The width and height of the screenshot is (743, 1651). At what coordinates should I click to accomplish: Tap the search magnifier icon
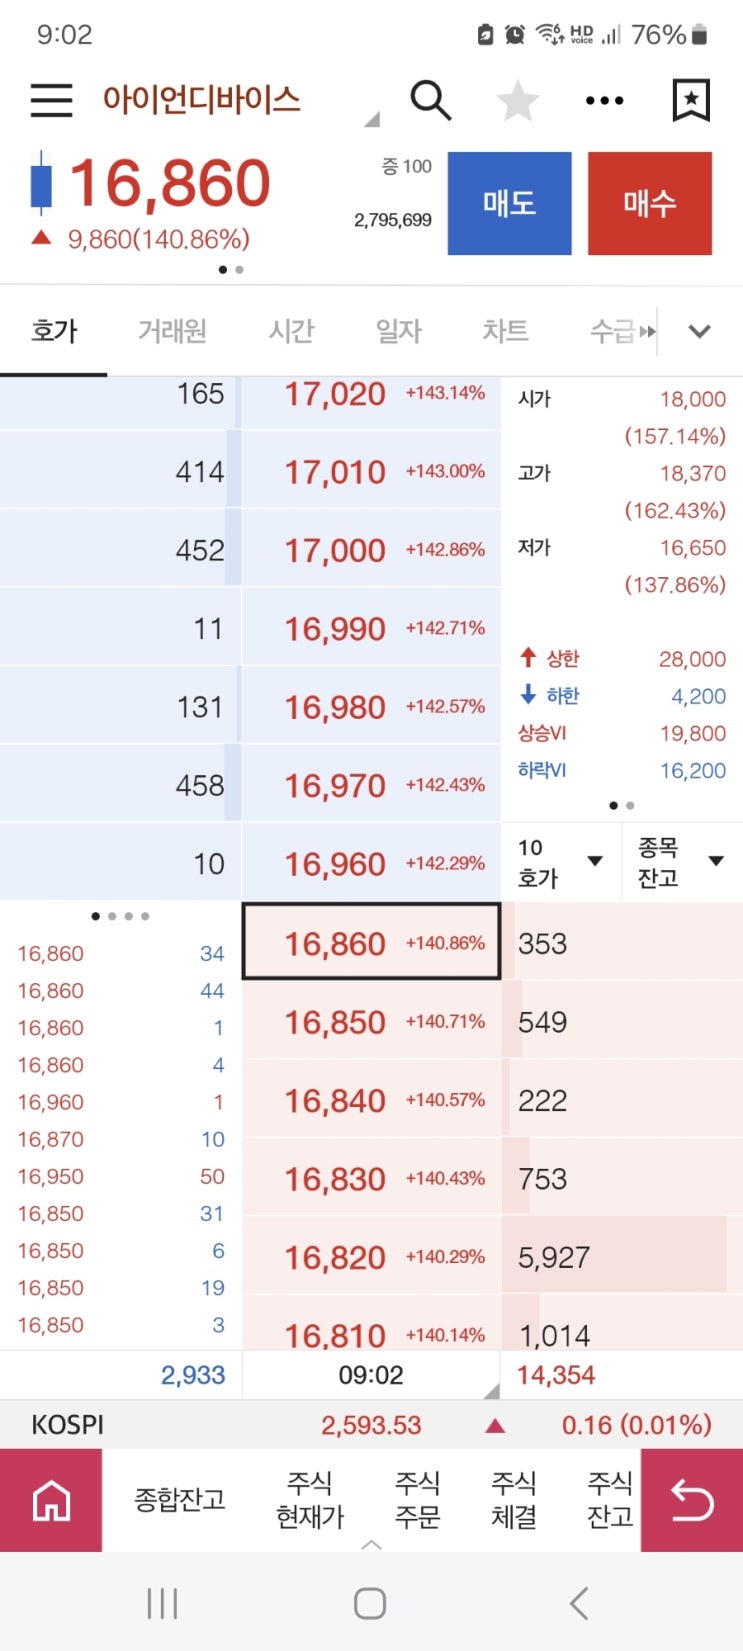coord(430,100)
